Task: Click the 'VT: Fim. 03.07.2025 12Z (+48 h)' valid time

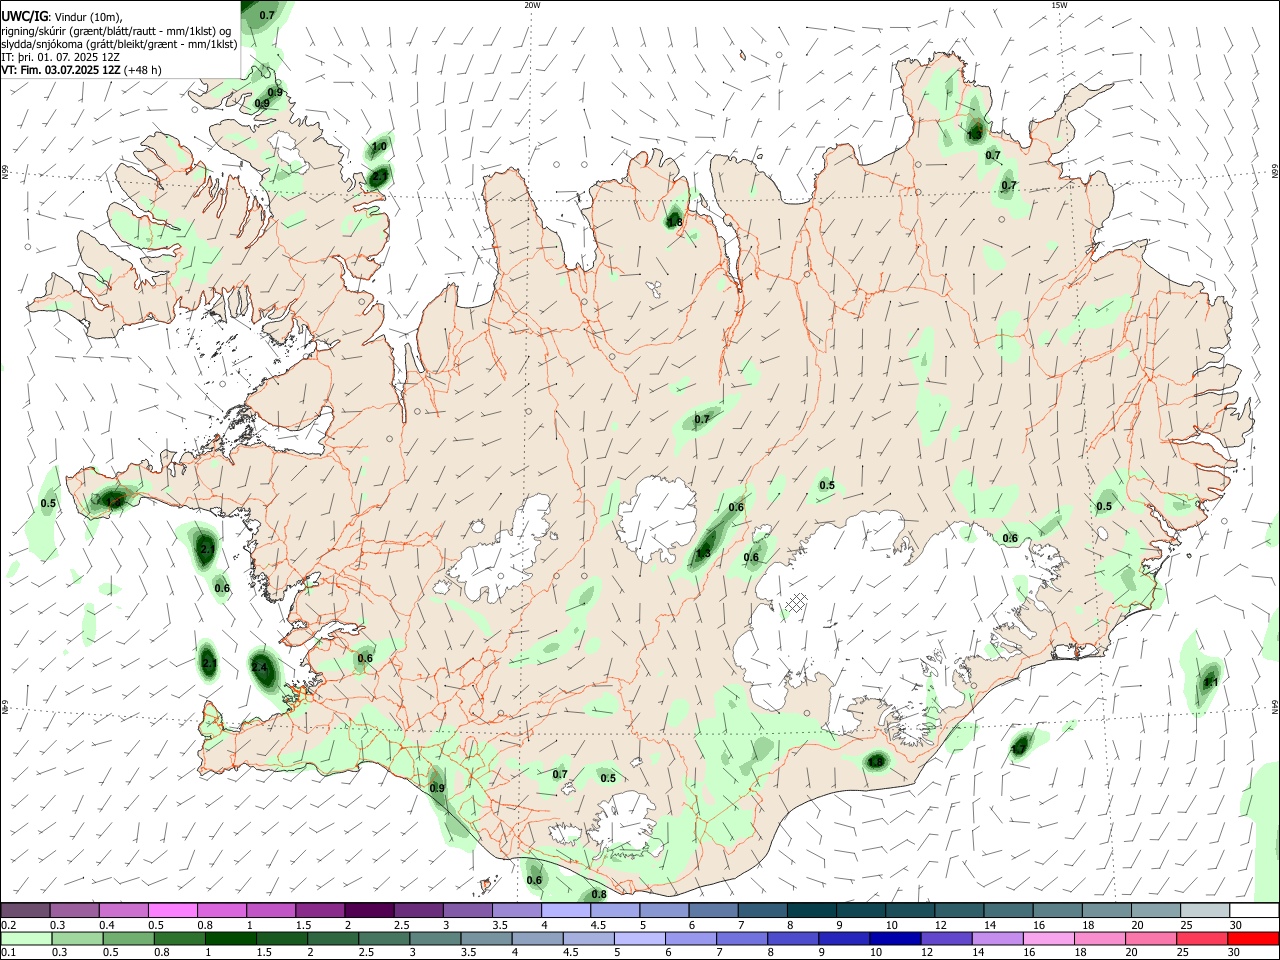Action: click(x=81, y=70)
